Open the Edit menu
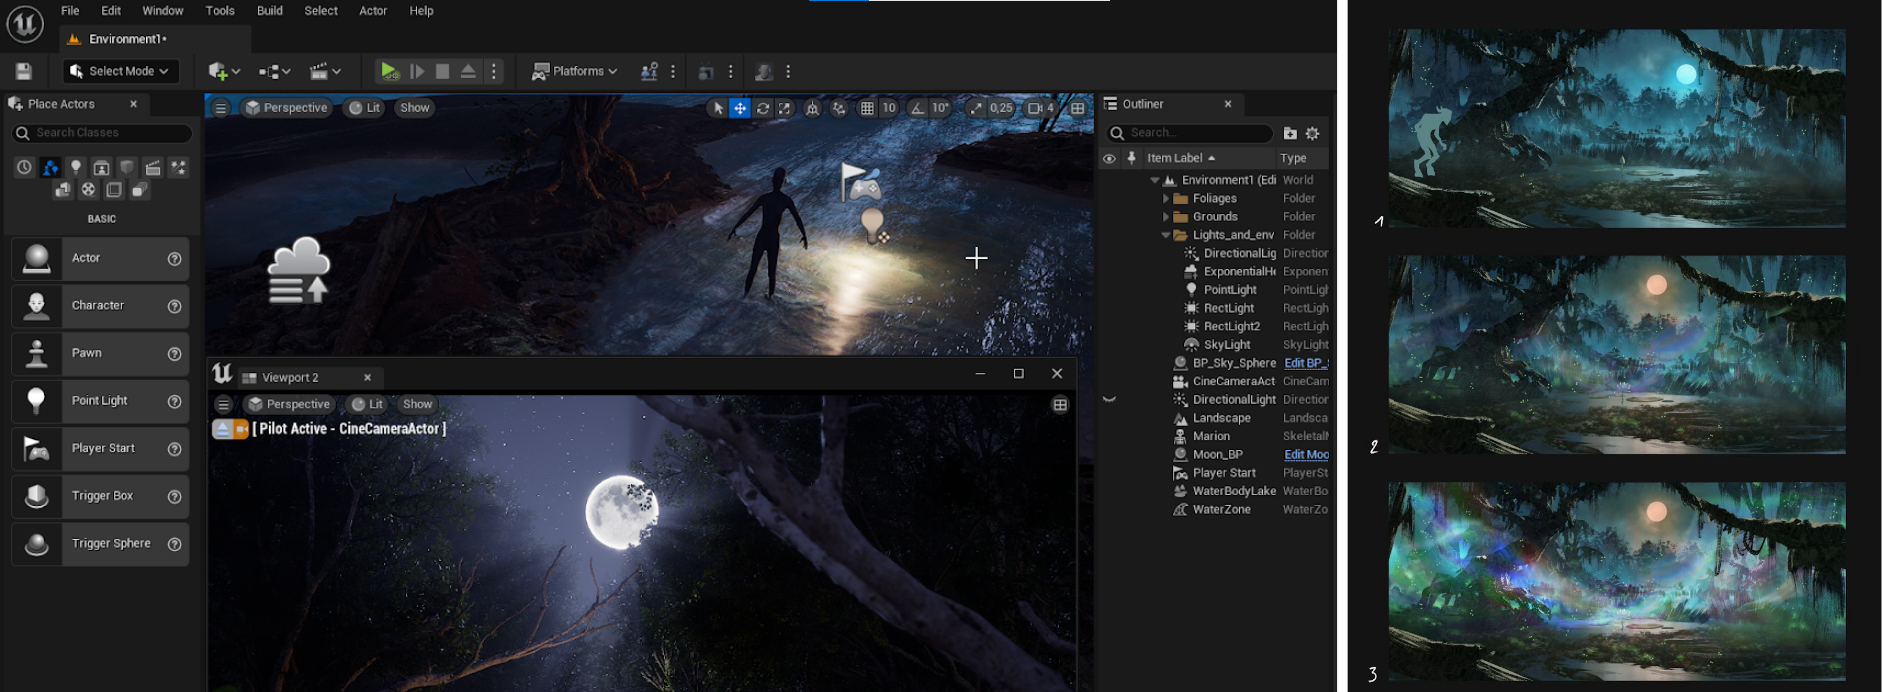The image size is (1882, 692). click(111, 11)
